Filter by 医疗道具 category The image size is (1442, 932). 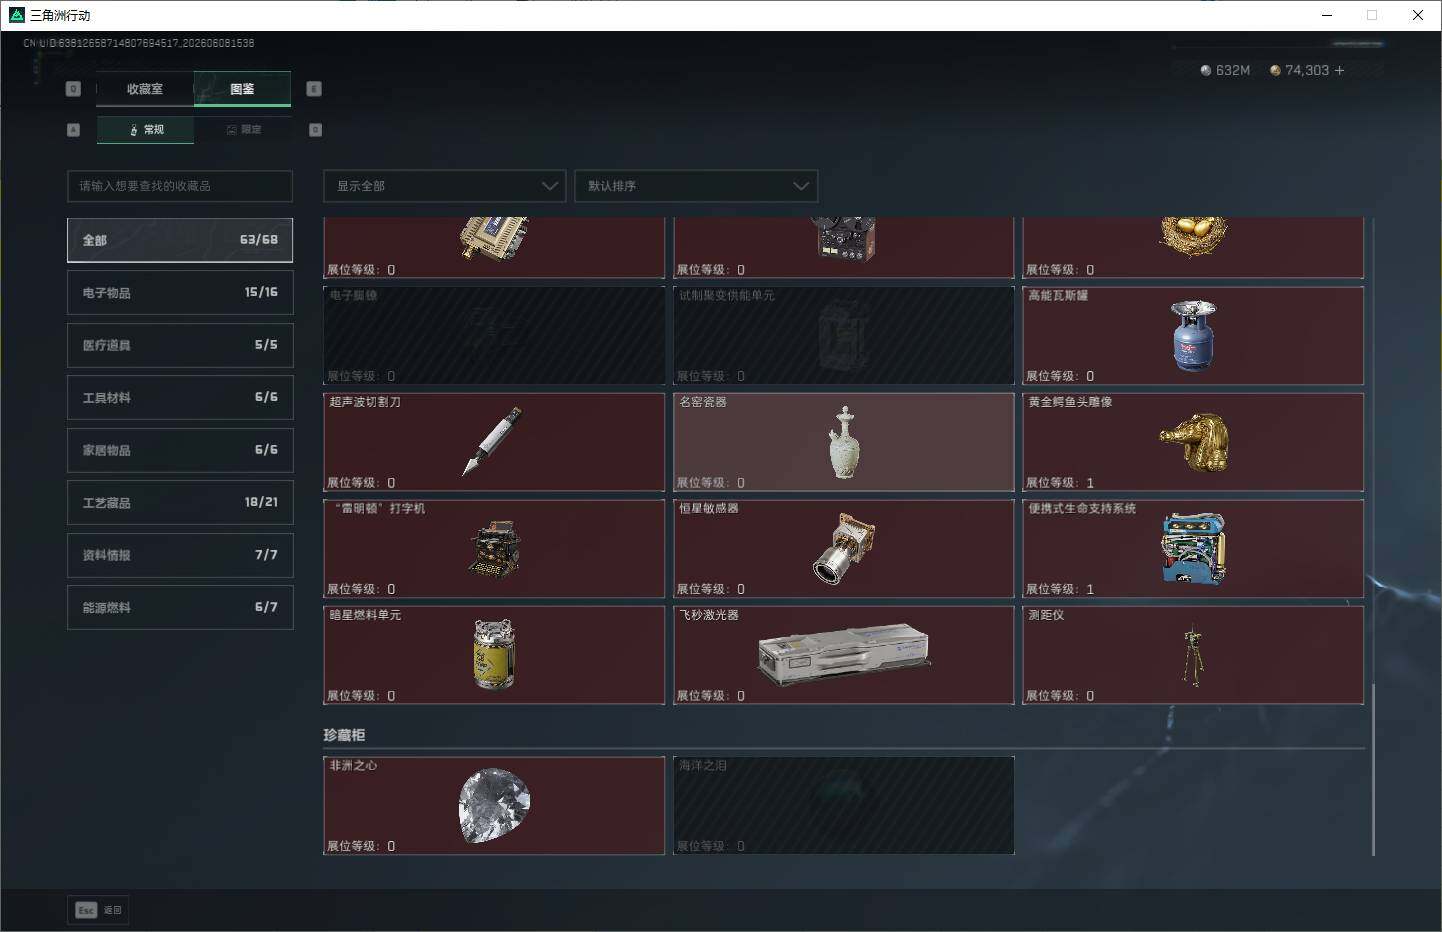(180, 345)
